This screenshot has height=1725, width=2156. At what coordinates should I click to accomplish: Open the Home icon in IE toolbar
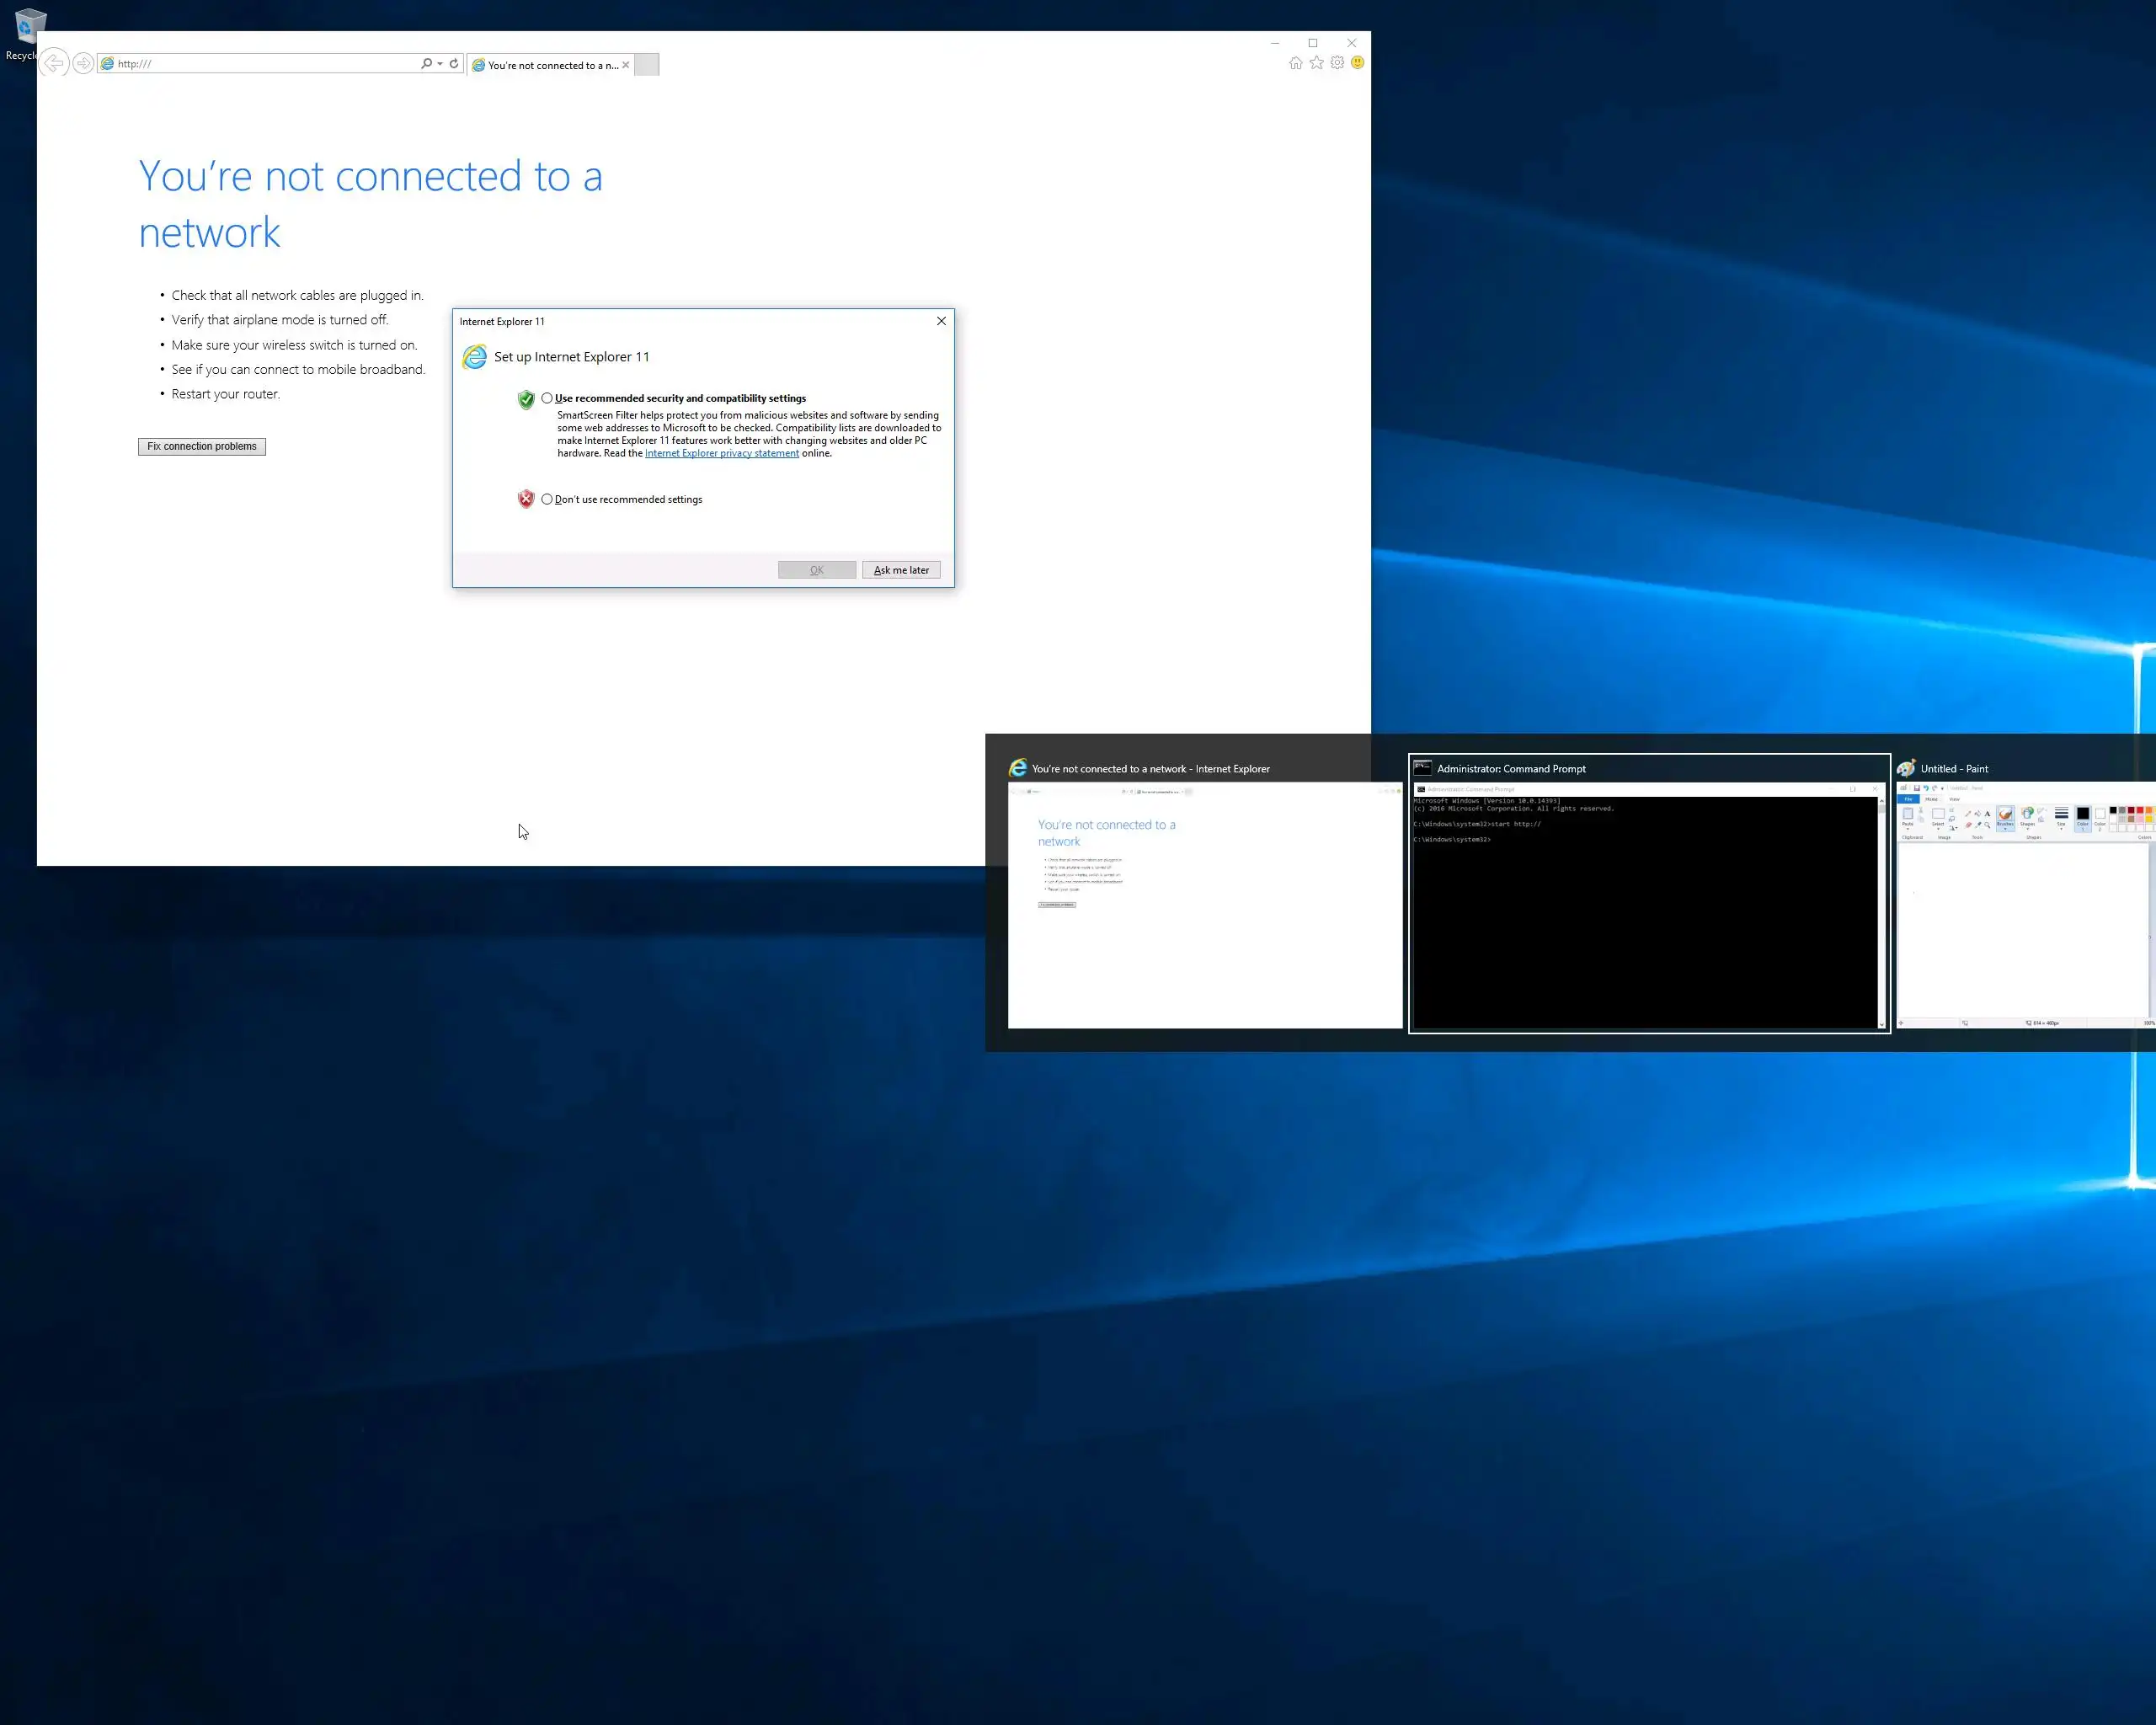[1295, 63]
